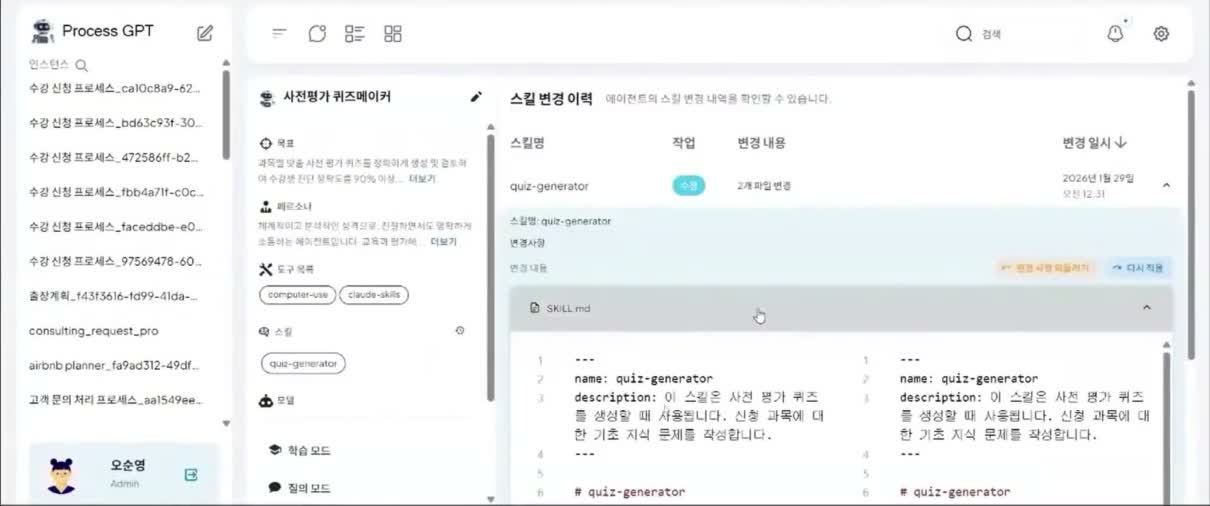The width and height of the screenshot is (1210, 506).
Task: Open instance 수강 신청 프로세스_ca10c8a9-62
Action: (115, 88)
